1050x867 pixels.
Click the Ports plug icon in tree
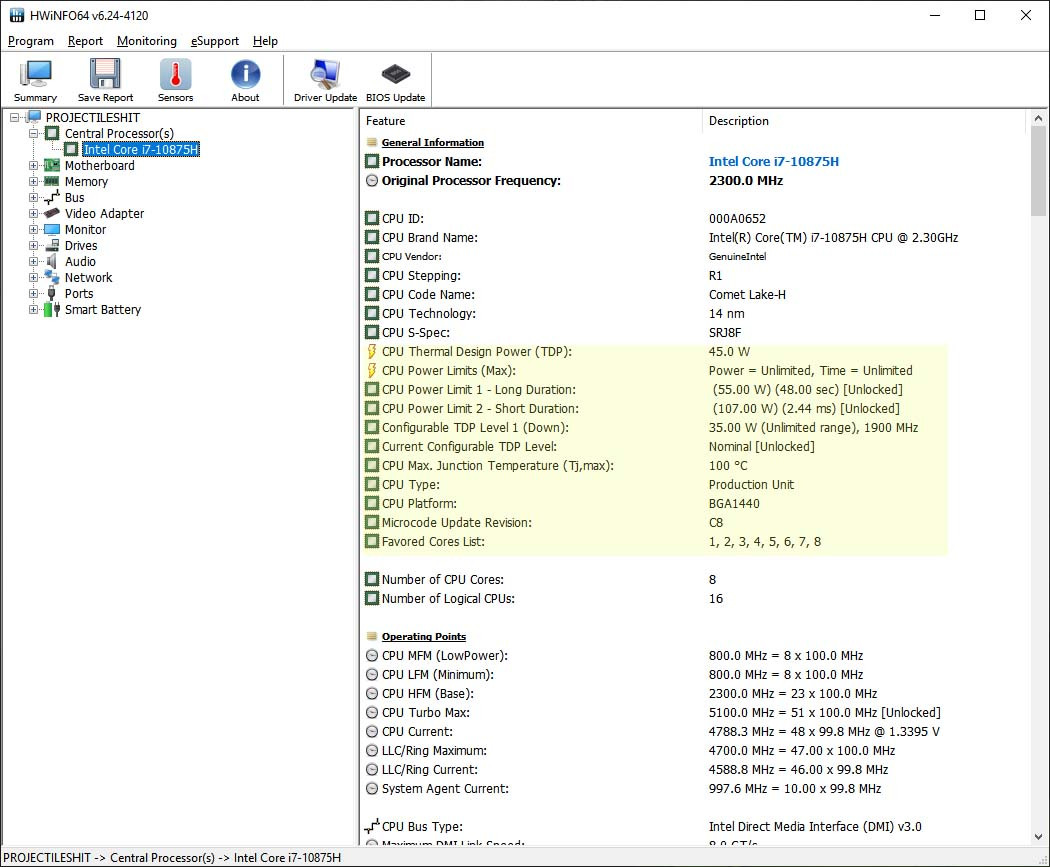pos(52,293)
